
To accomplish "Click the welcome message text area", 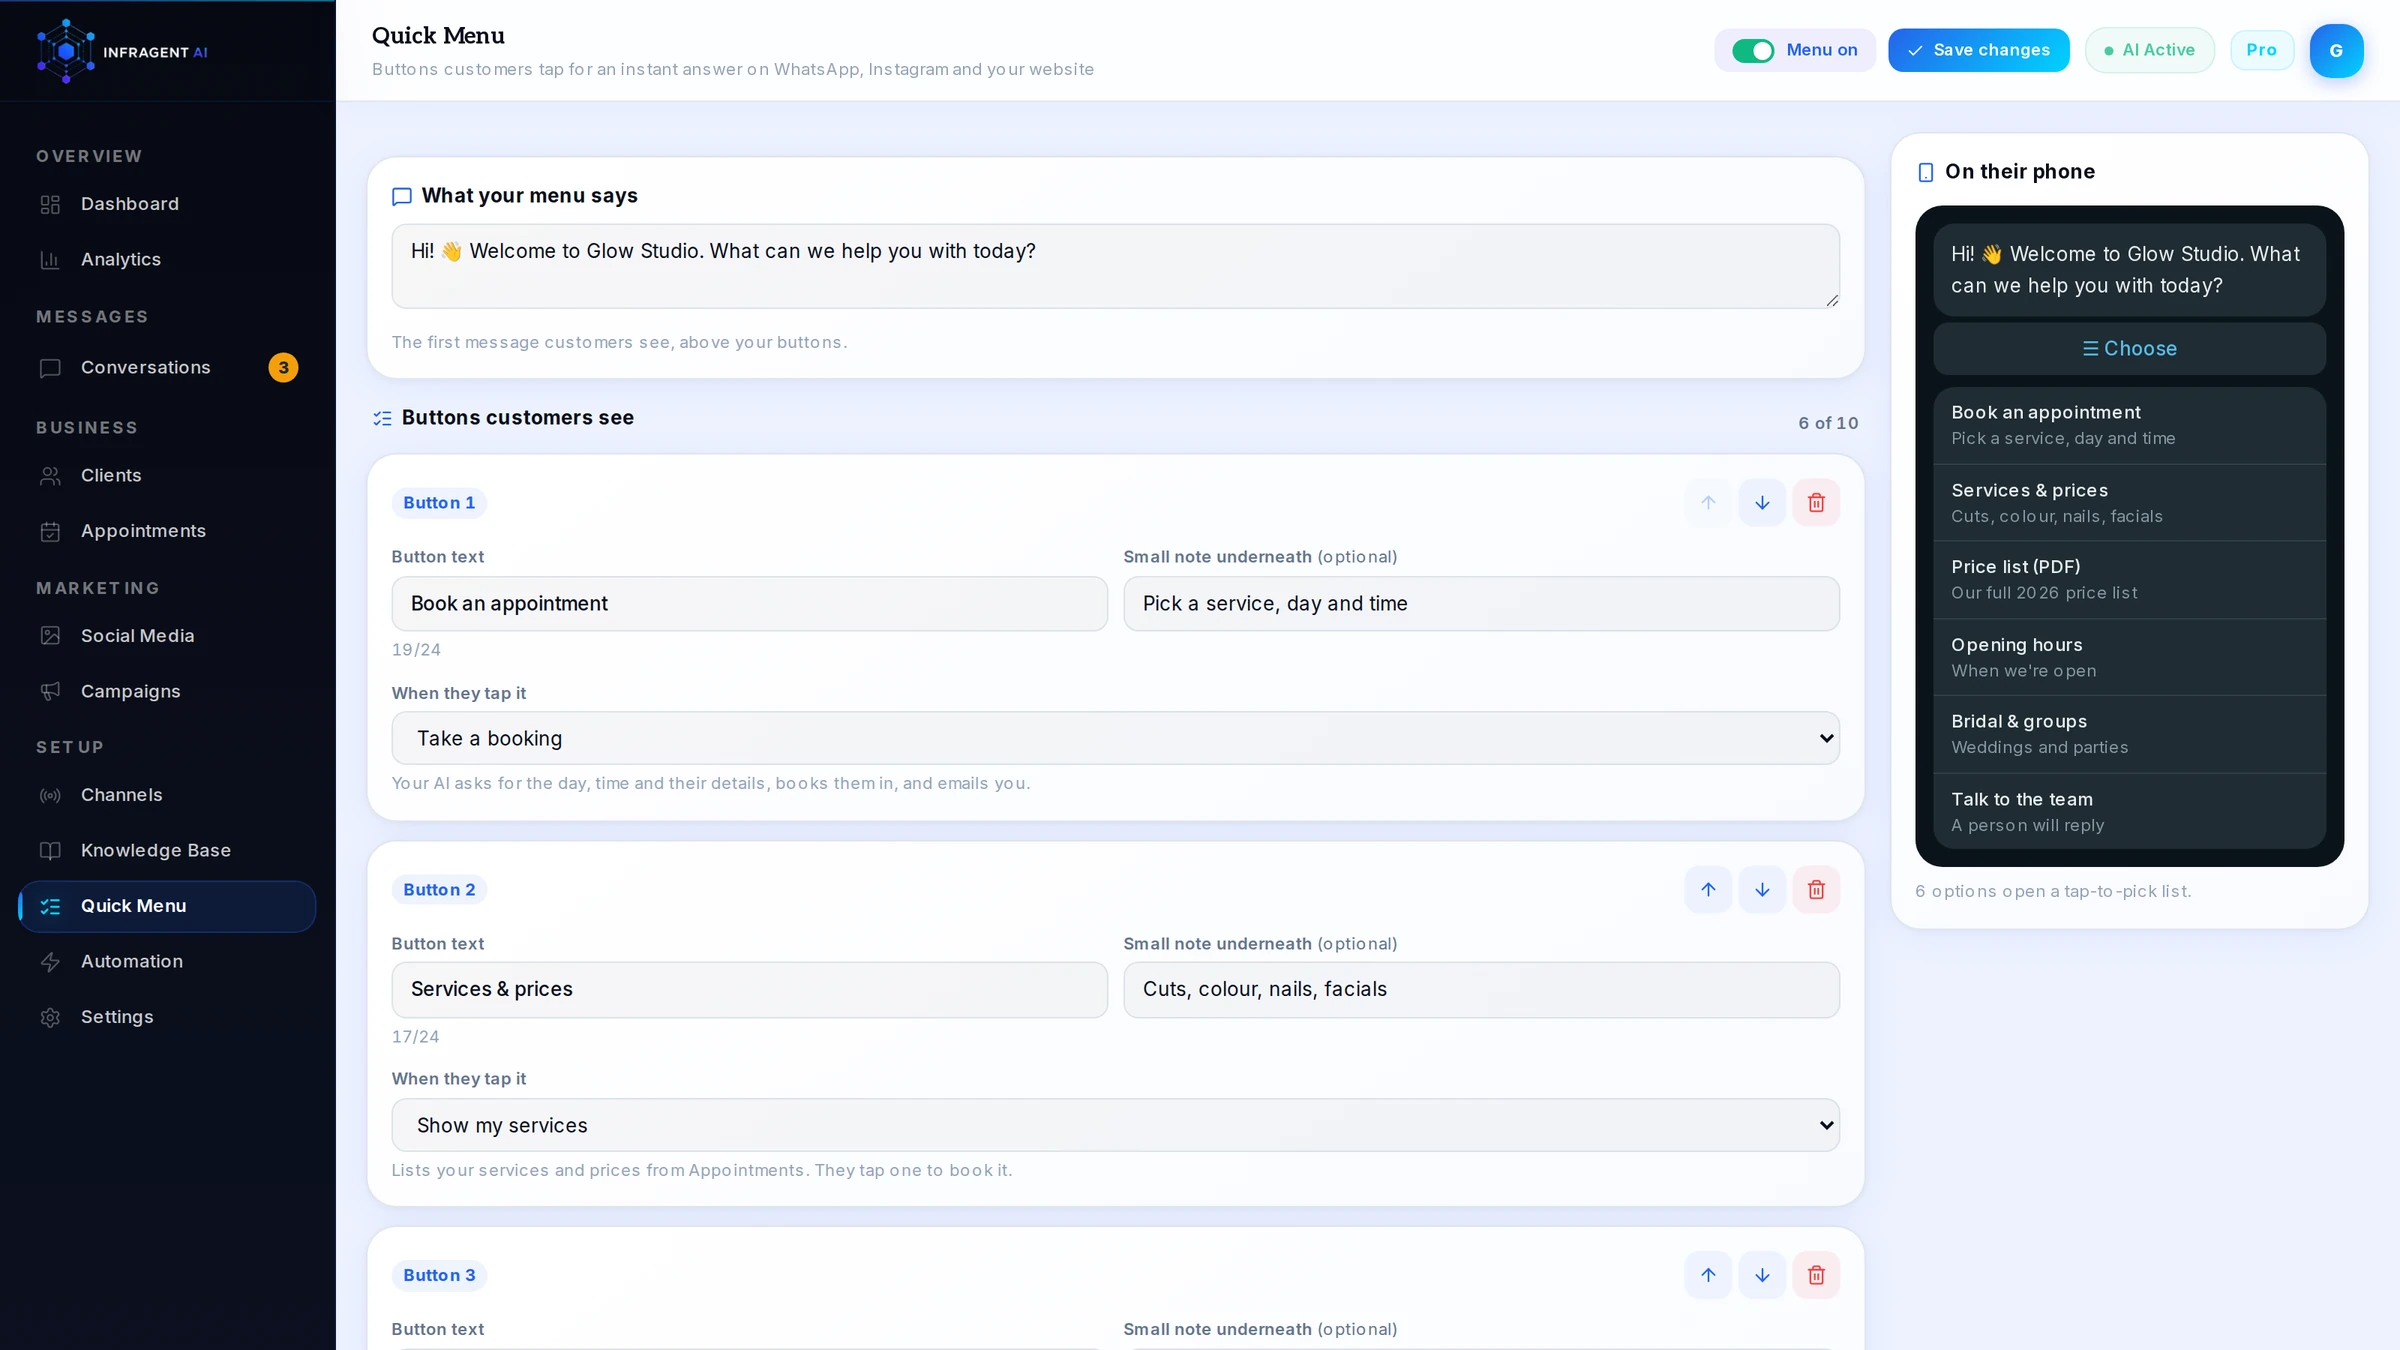I will click(x=1115, y=266).
